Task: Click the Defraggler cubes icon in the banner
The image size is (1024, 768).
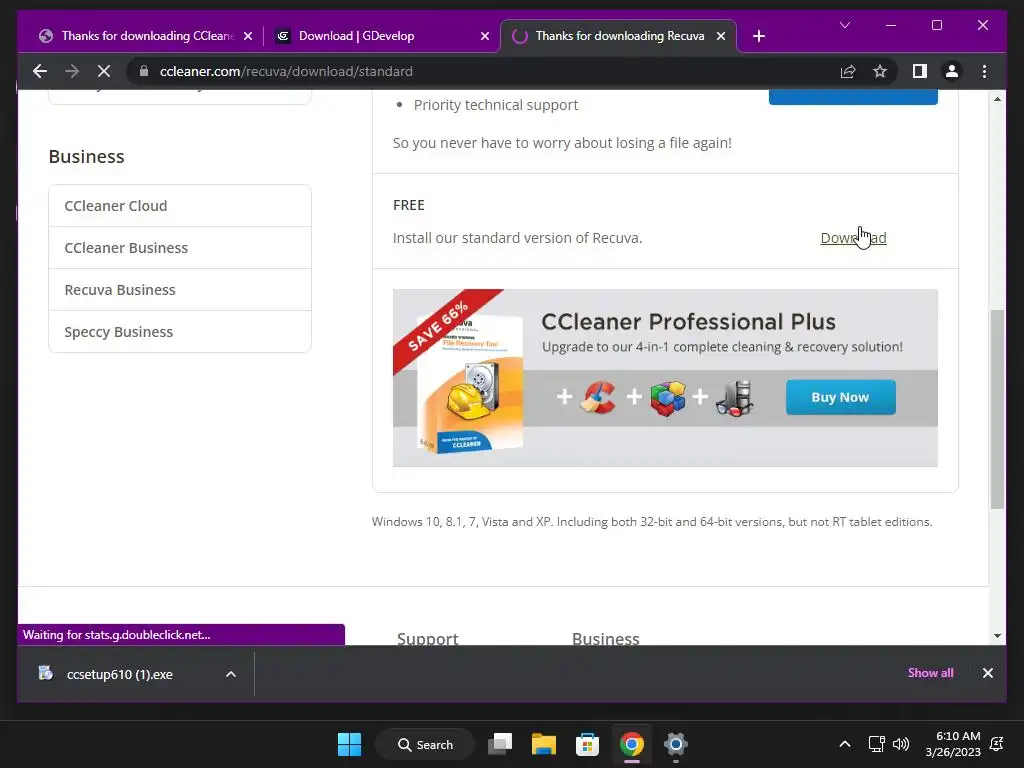Action: tap(667, 398)
